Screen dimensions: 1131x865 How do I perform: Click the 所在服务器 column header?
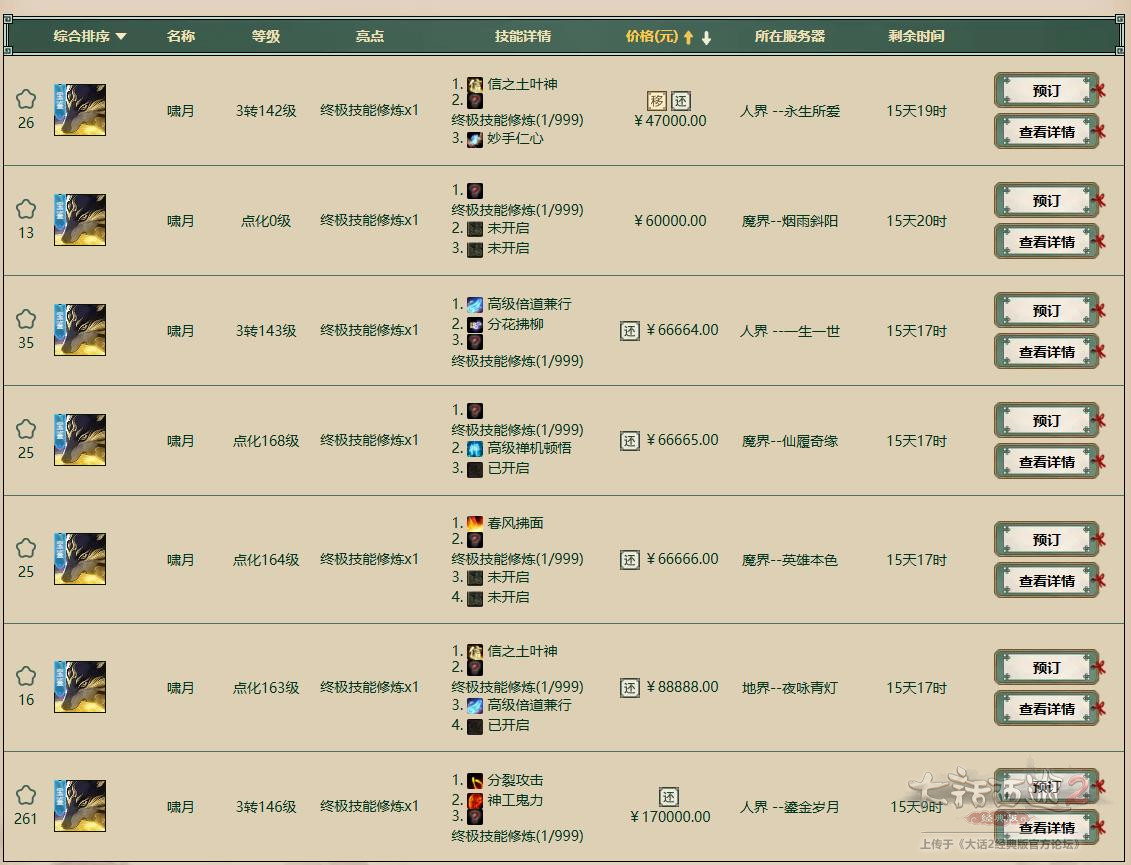point(789,37)
